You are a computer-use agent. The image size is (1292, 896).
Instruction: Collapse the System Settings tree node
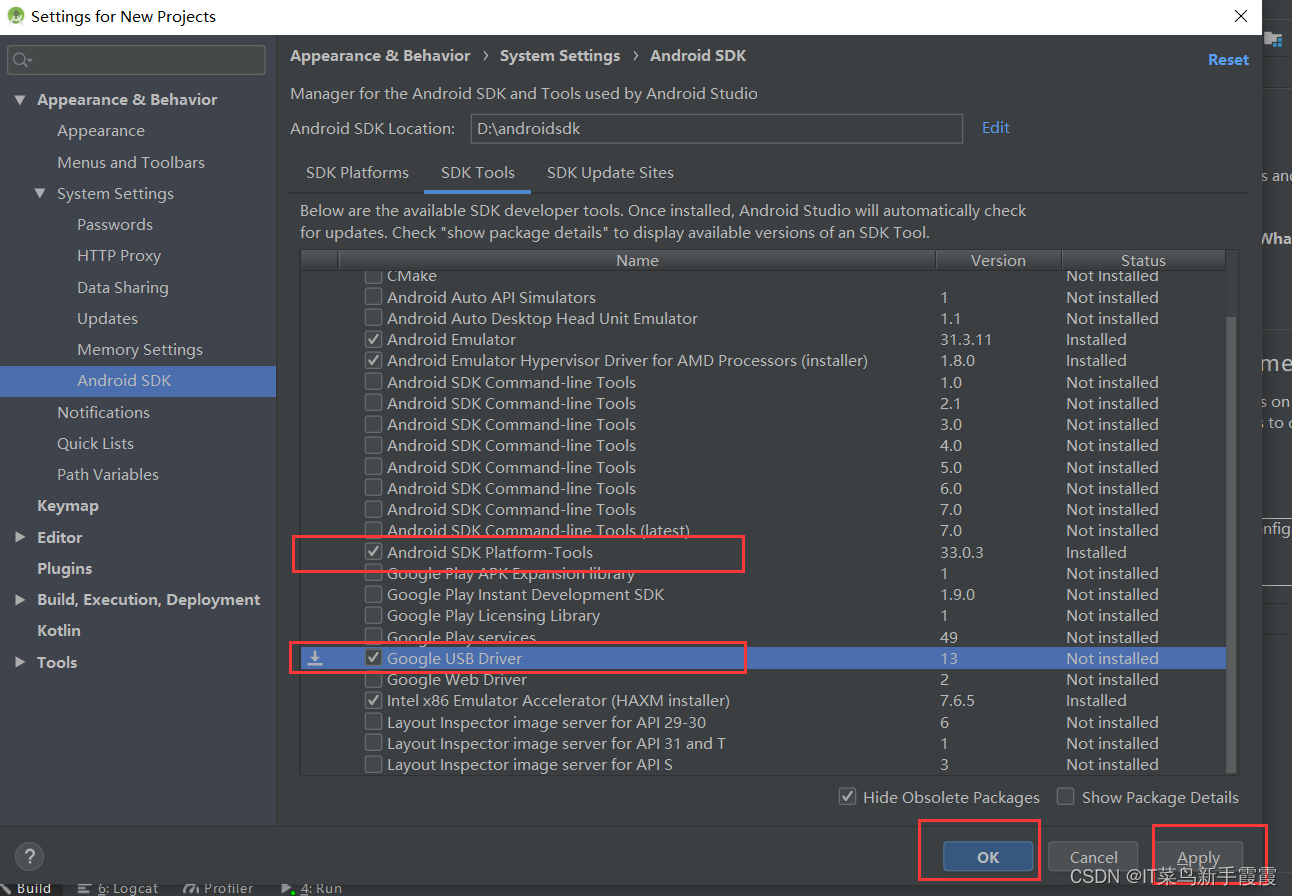tap(40, 193)
